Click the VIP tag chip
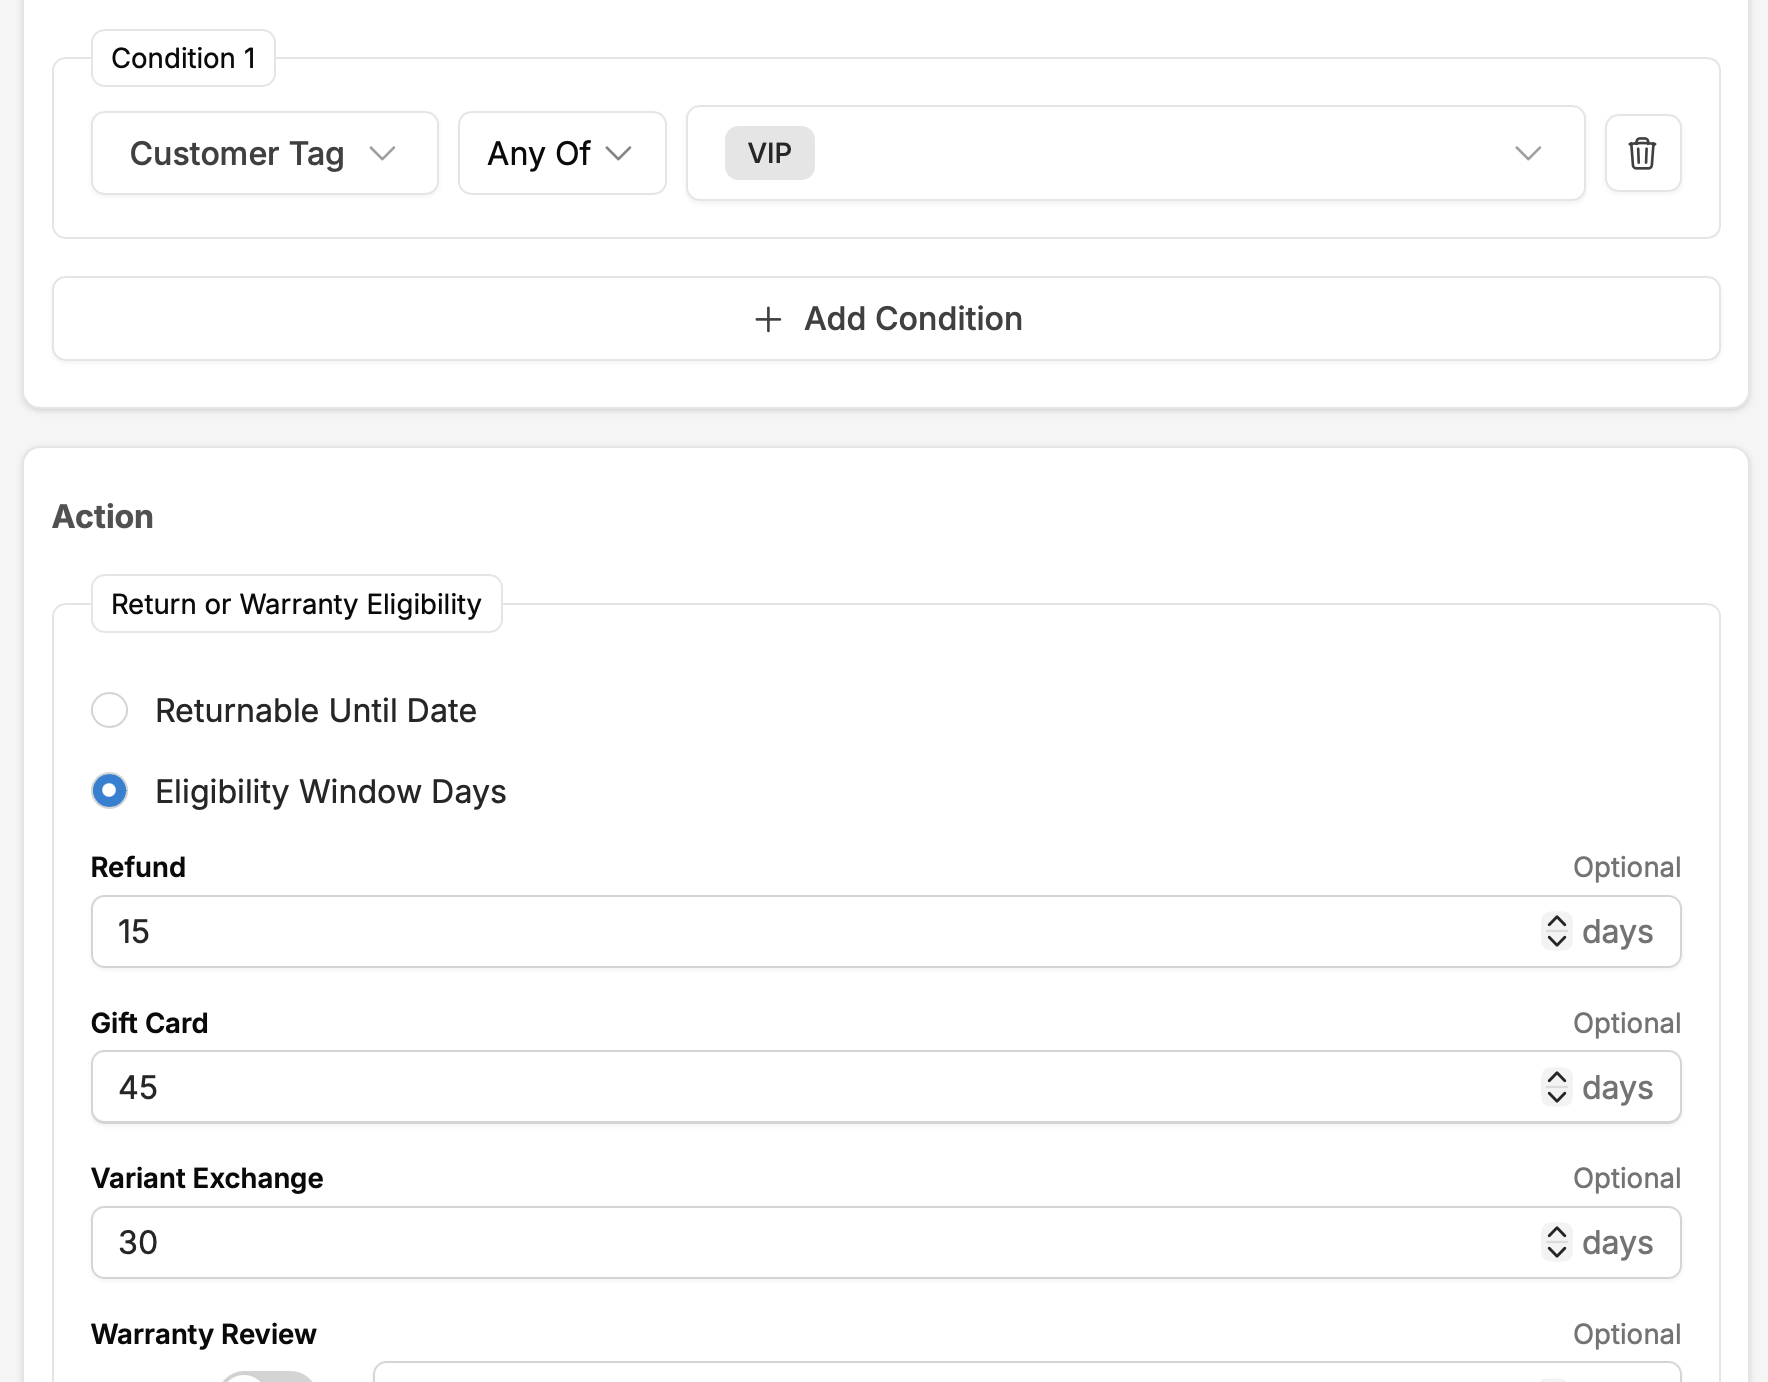1768x1382 pixels. click(769, 153)
